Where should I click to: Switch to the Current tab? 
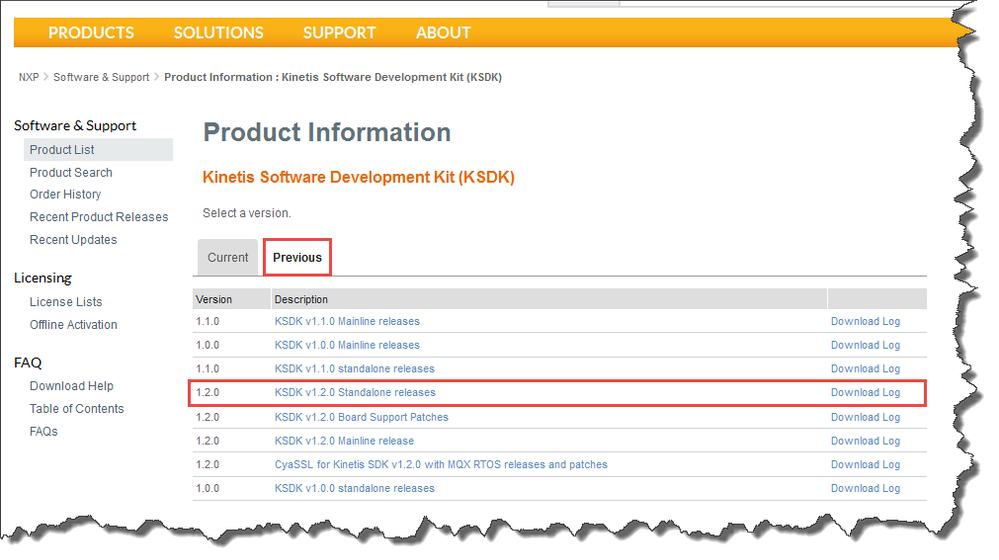tap(228, 257)
